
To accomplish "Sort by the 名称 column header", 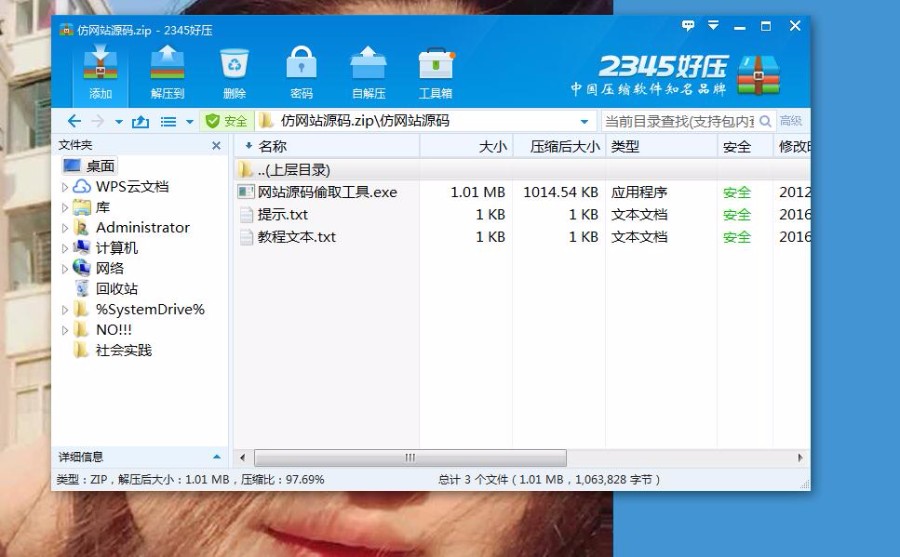I will (x=327, y=146).
